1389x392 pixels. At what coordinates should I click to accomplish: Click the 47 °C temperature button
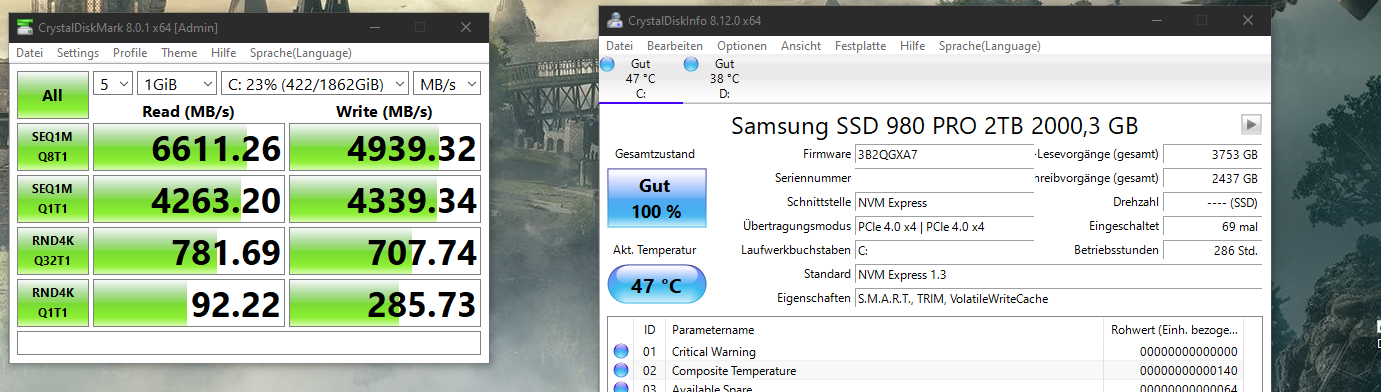click(657, 286)
